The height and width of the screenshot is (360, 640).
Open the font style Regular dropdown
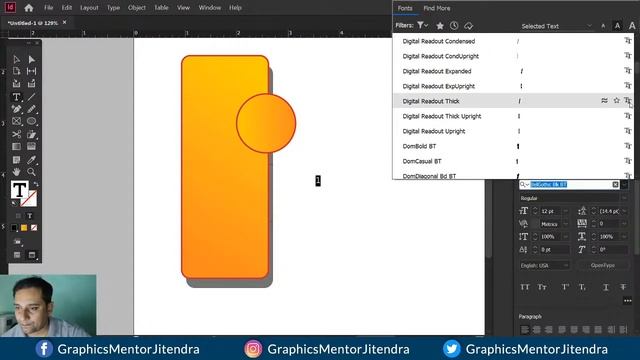click(624, 198)
